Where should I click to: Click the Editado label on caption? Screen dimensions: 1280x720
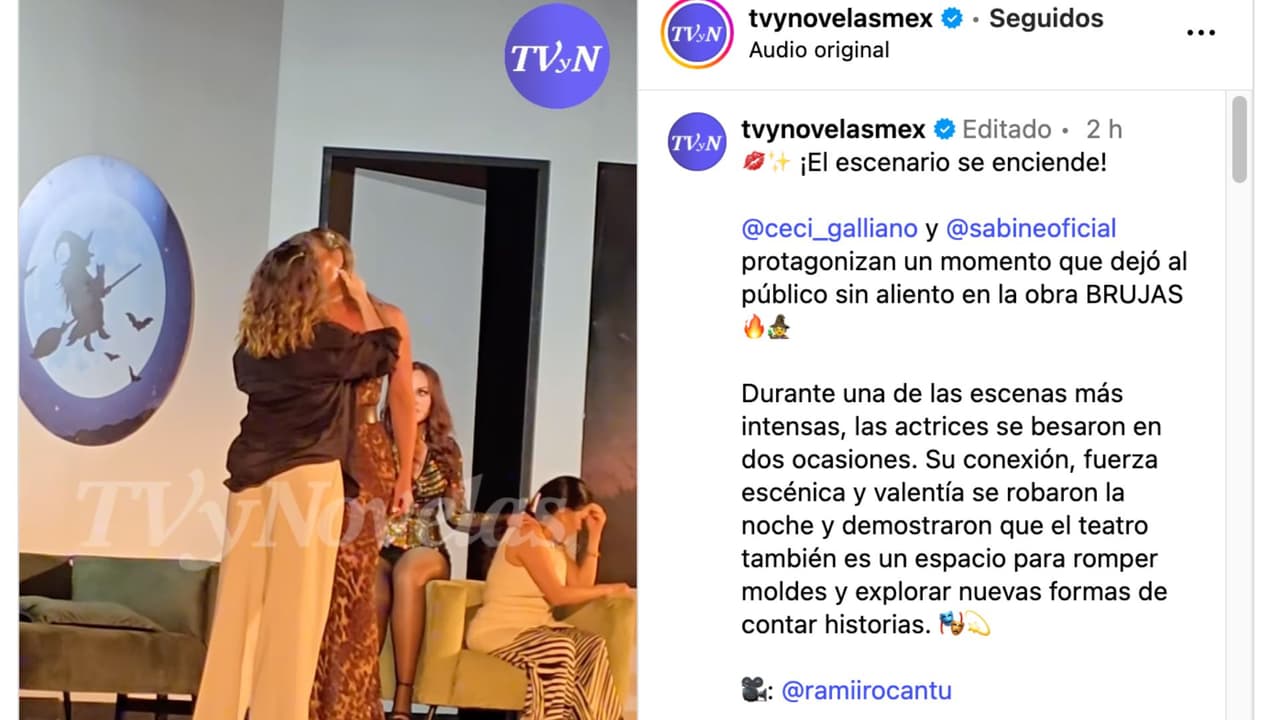point(1007,129)
